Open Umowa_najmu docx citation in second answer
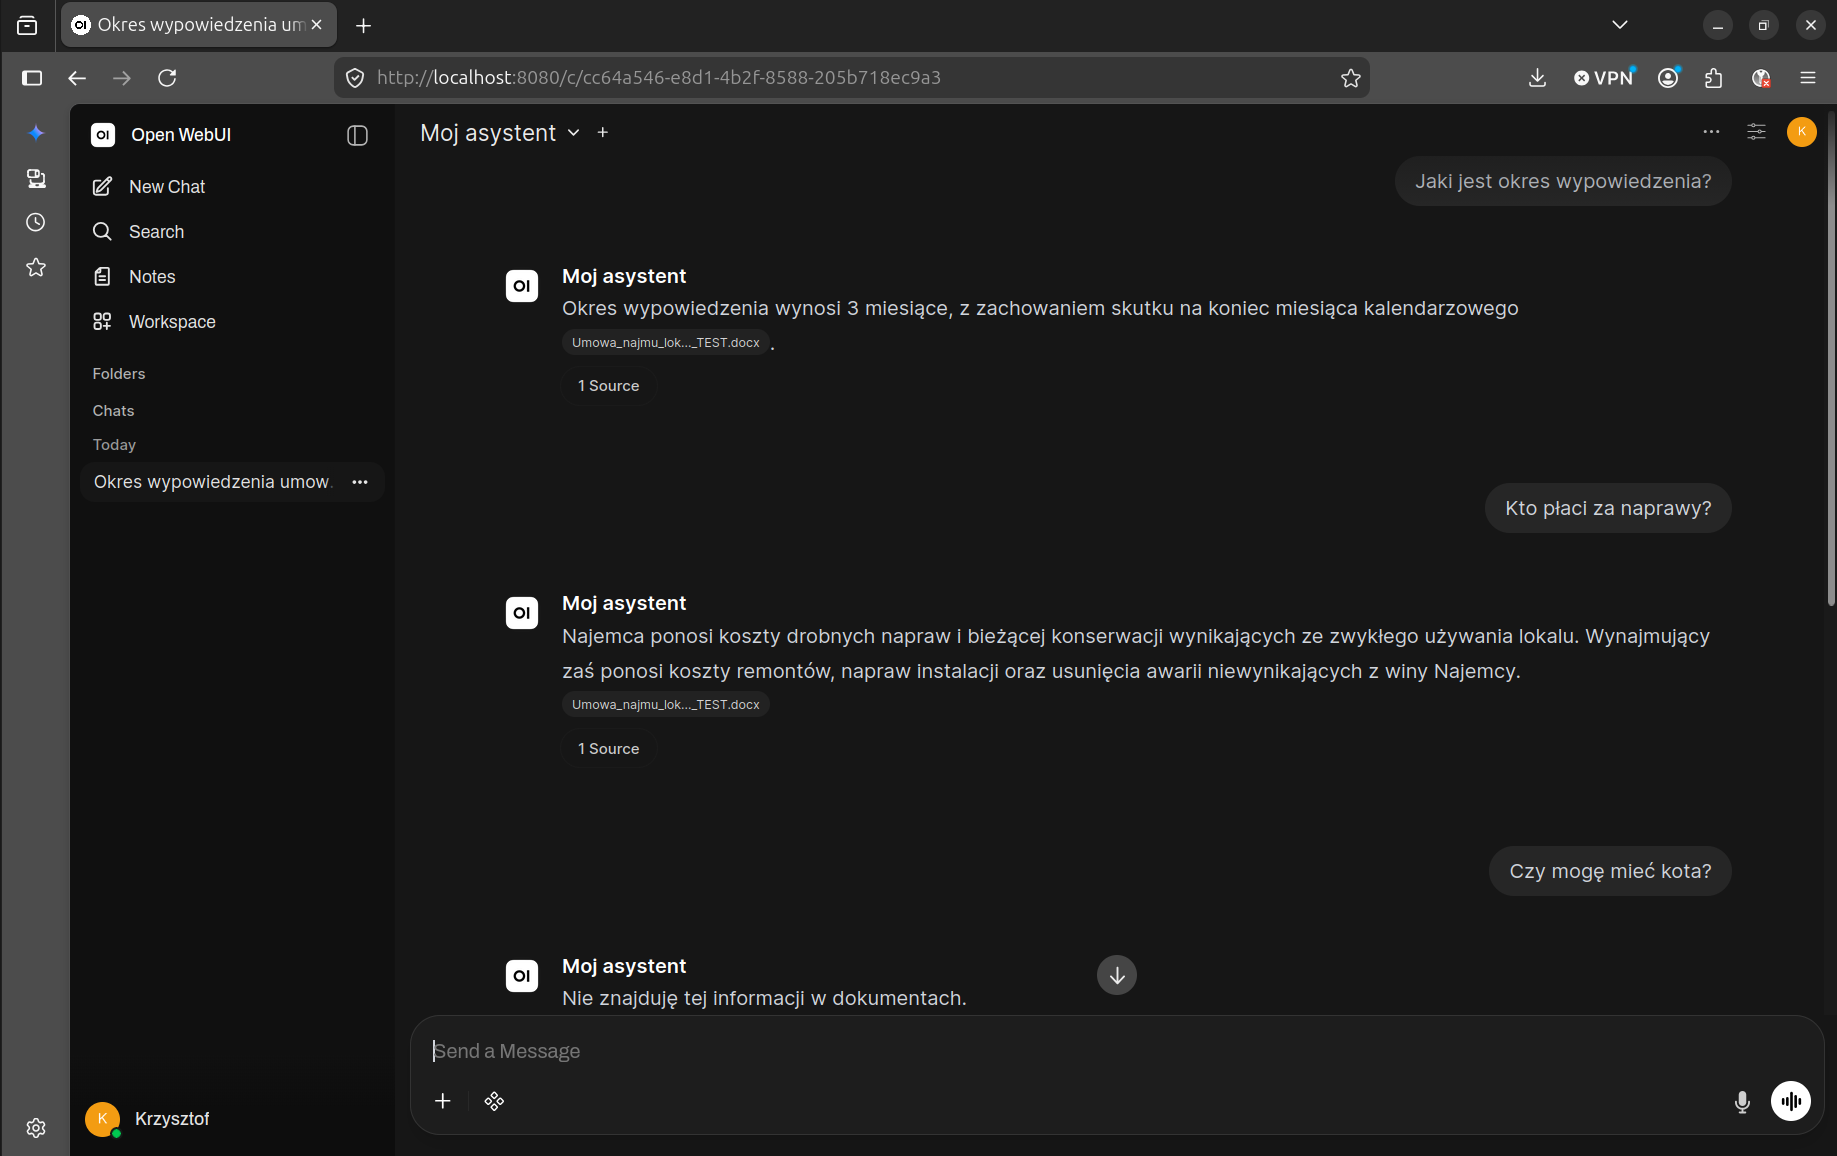1837x1156 pixels. click(666, 705)
